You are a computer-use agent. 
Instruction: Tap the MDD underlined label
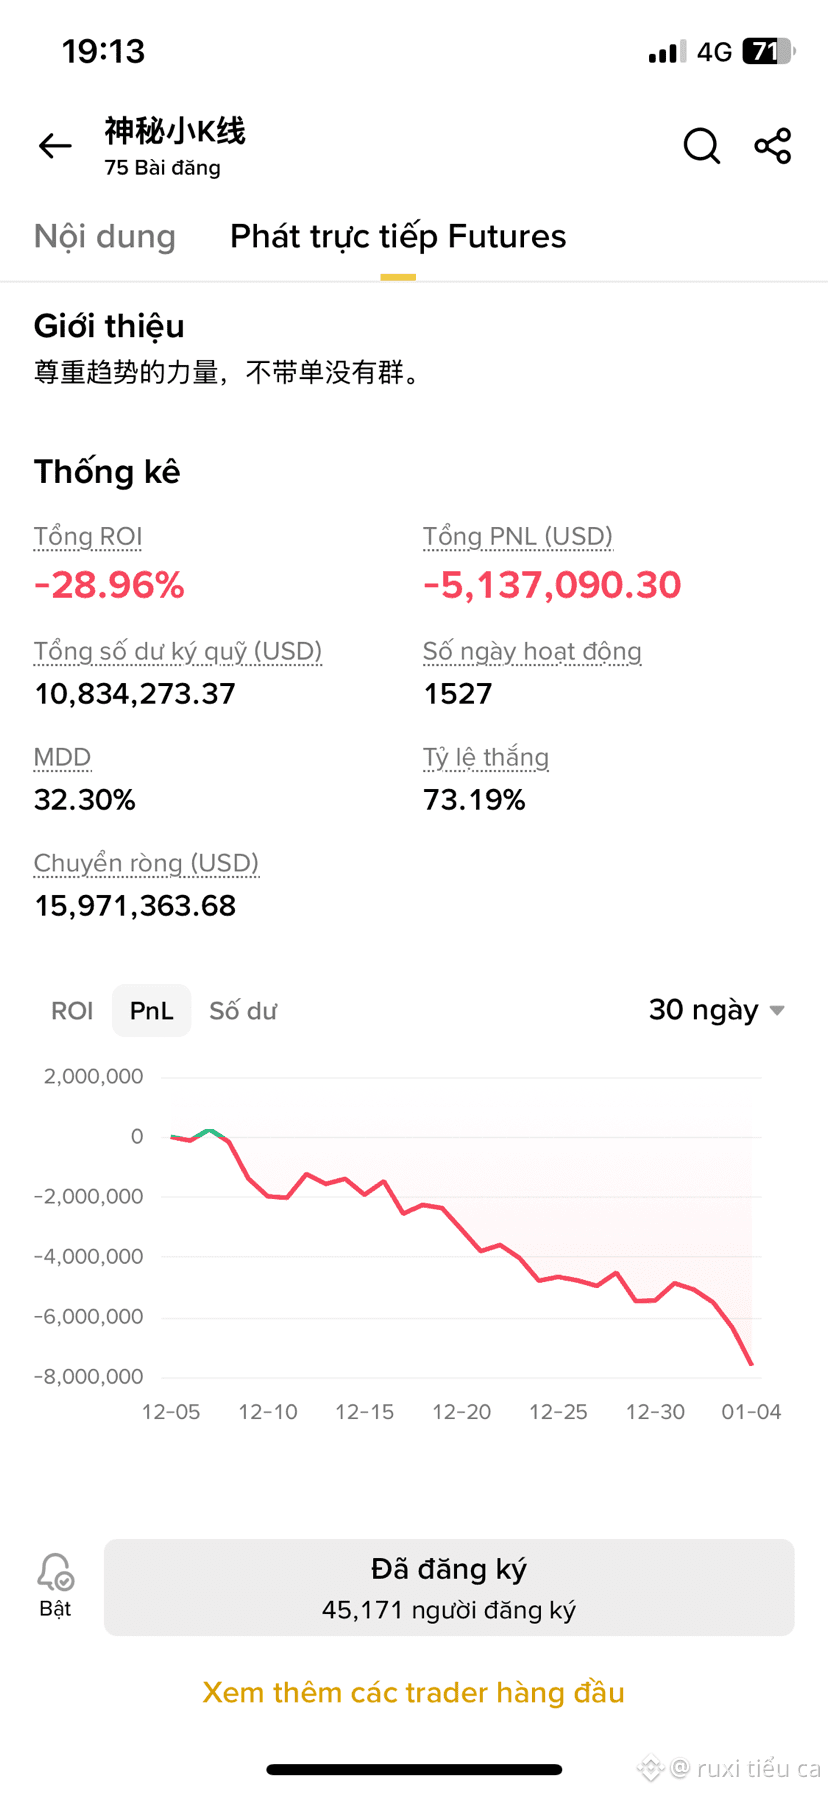pyautogui.click(x=62, y=757)
